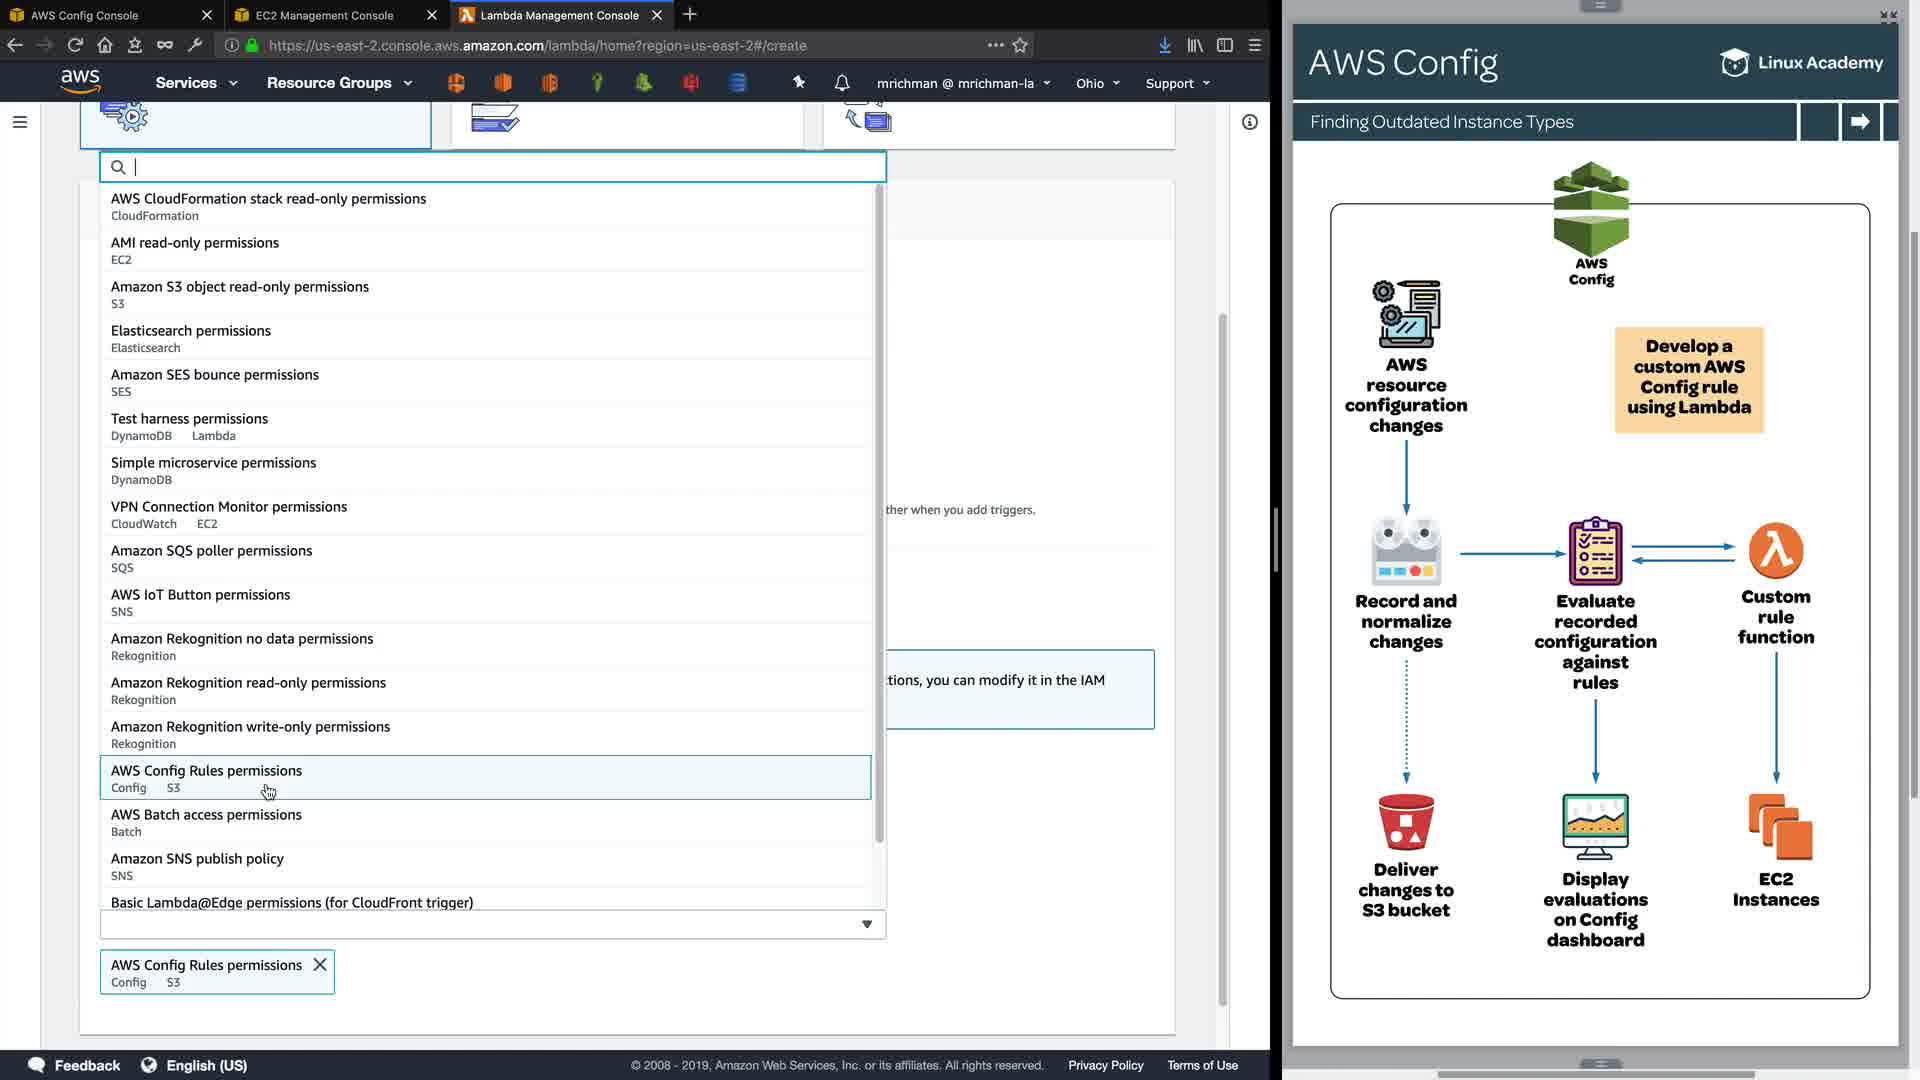This screenshot has width=1920, height=1080.
Task: Reload the page with refresh icon
Action: click(75, 45)
